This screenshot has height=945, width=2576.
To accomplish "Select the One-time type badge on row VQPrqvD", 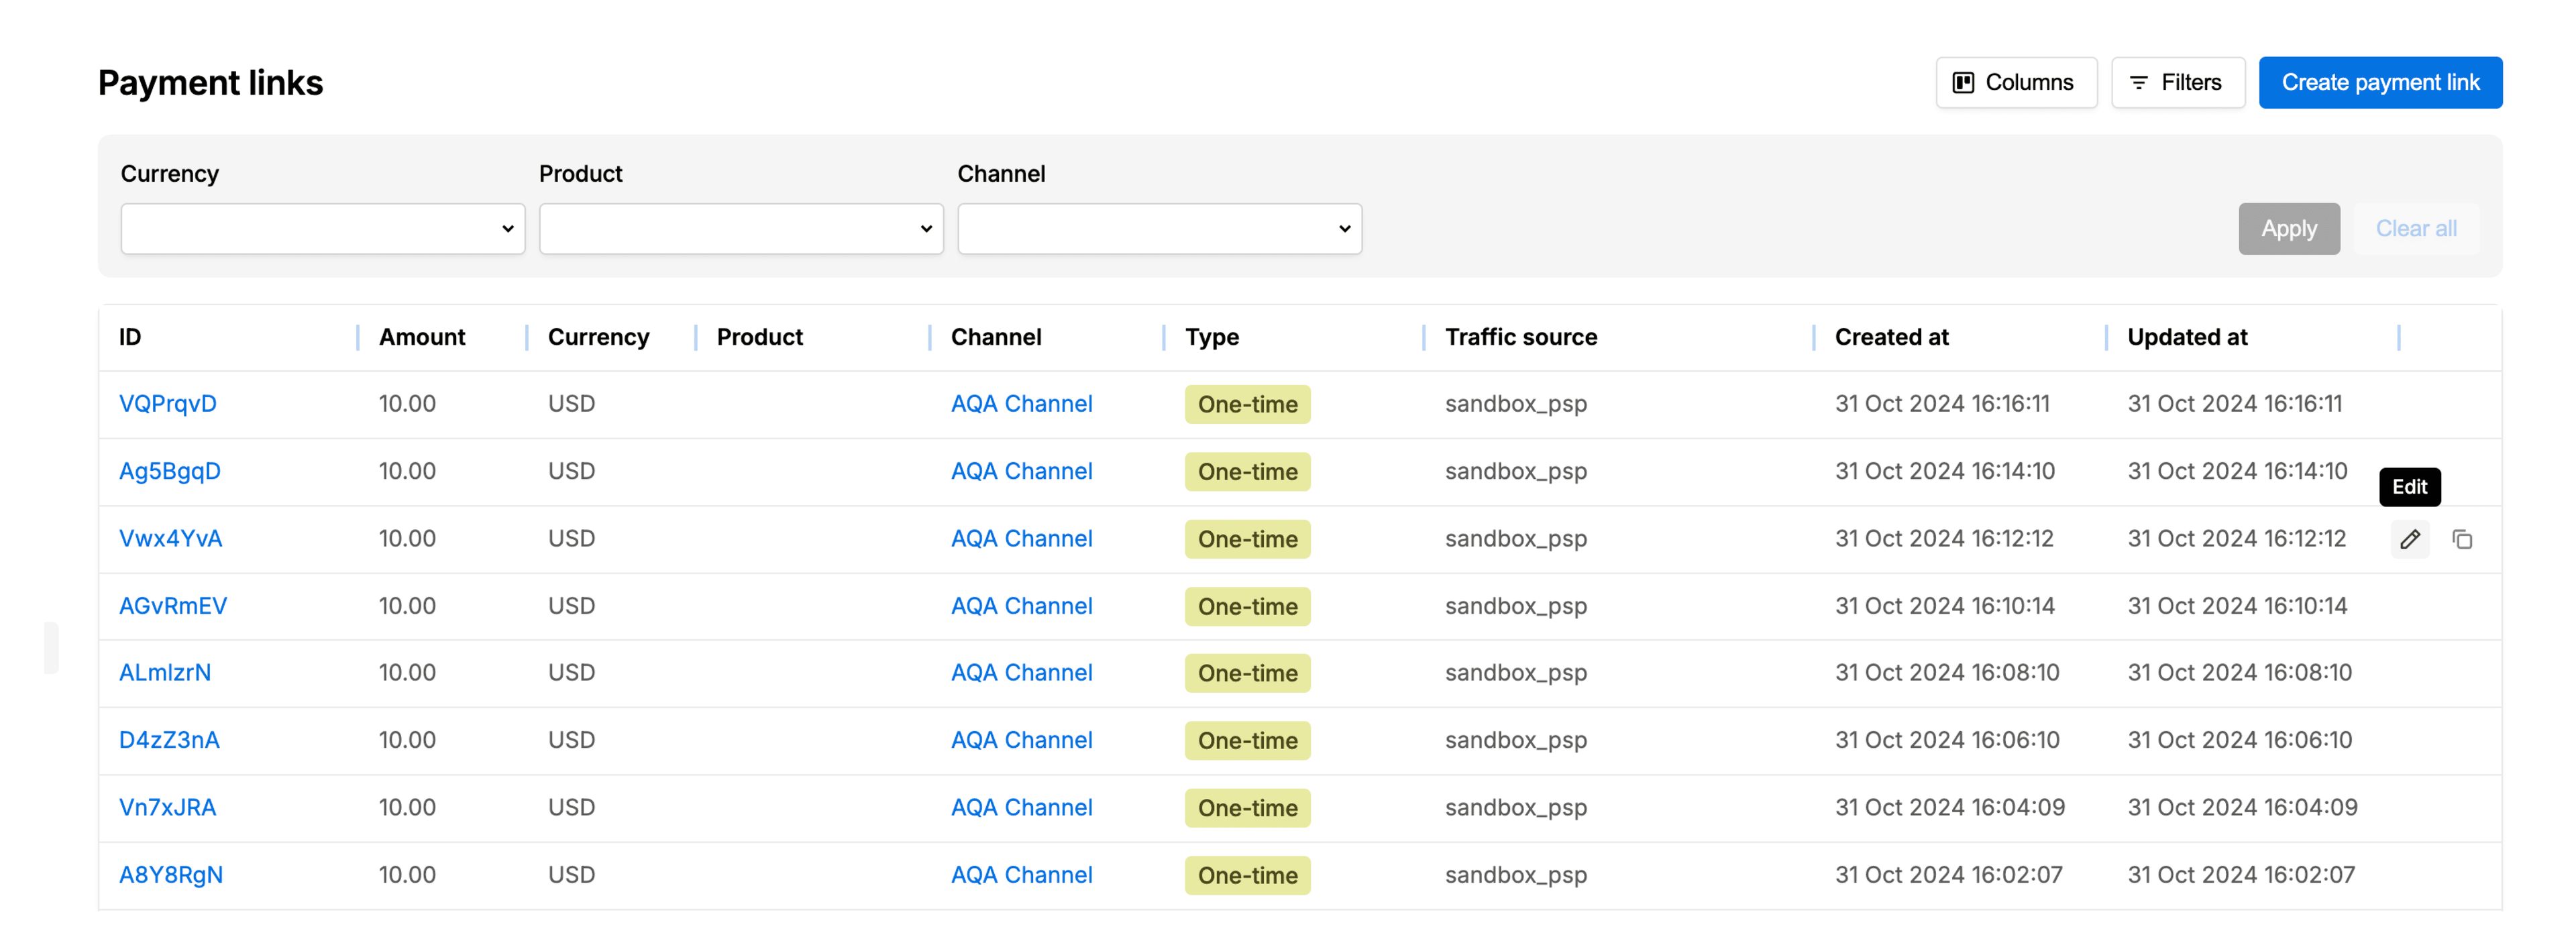I will [1247, 404].
